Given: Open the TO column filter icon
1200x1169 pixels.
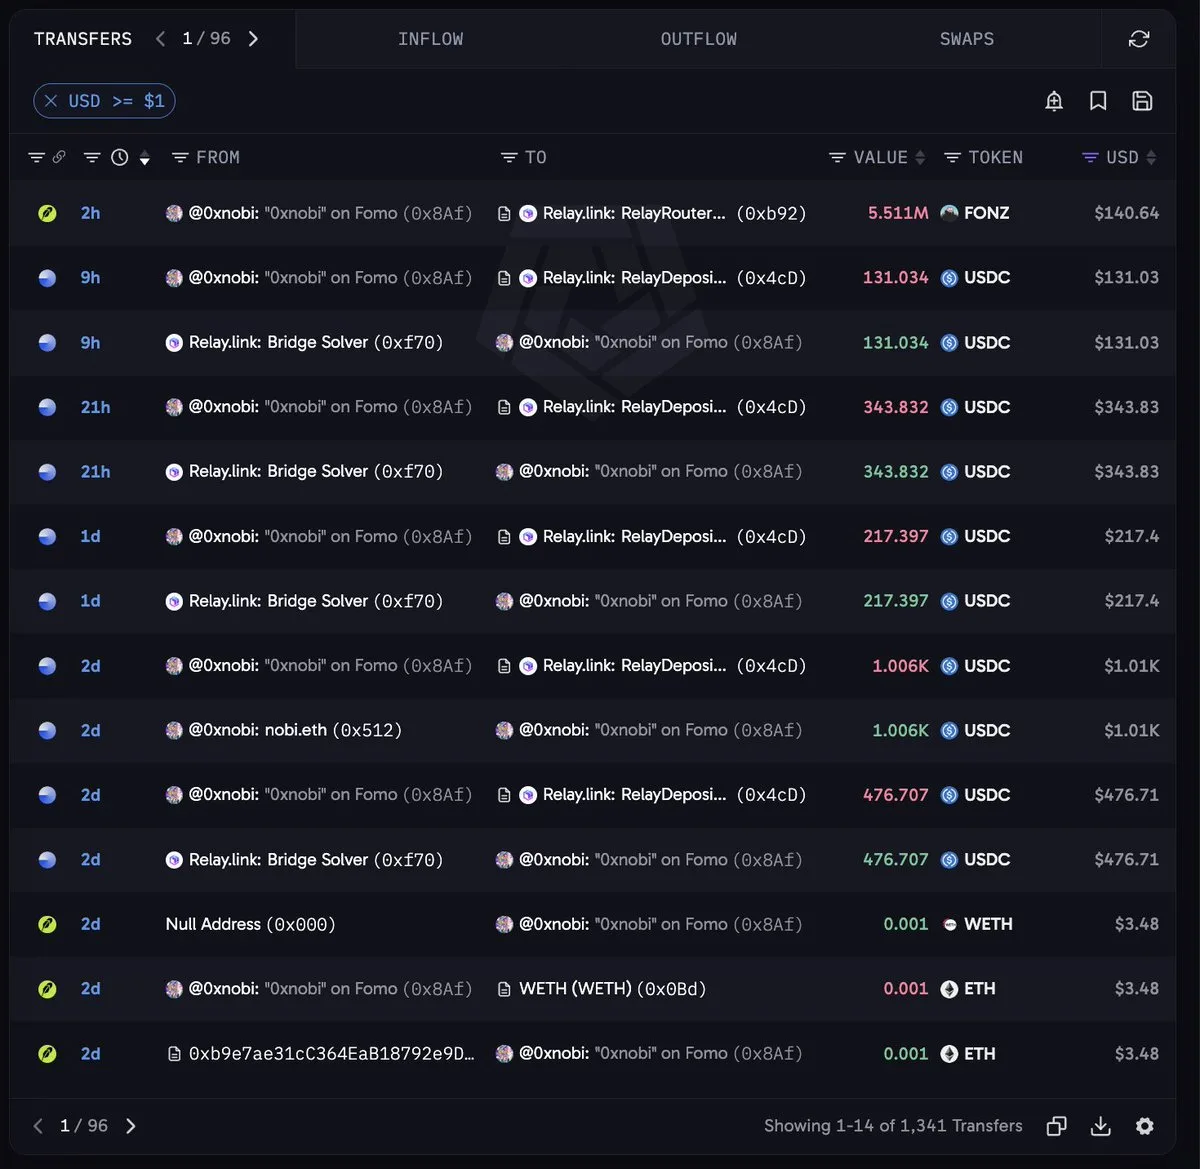Looking at the screenshot, I should (x=508, y=157).
